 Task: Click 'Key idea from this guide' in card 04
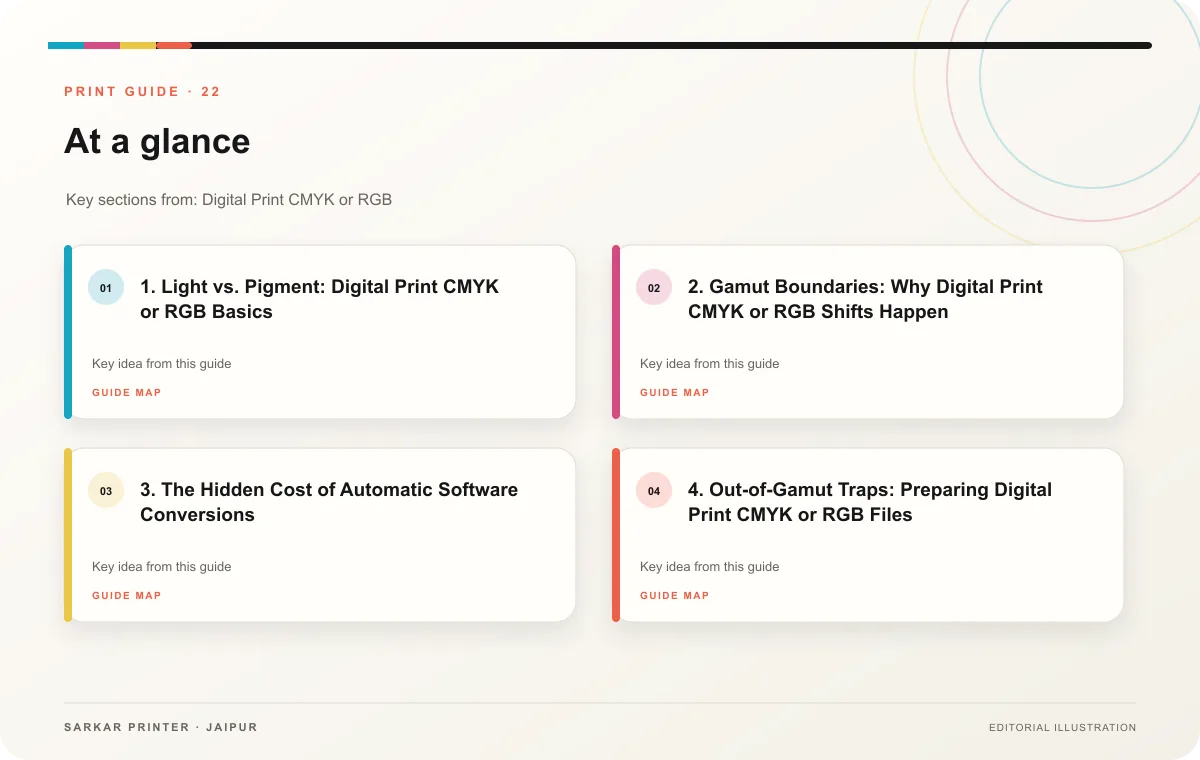[x=709, y=567]
